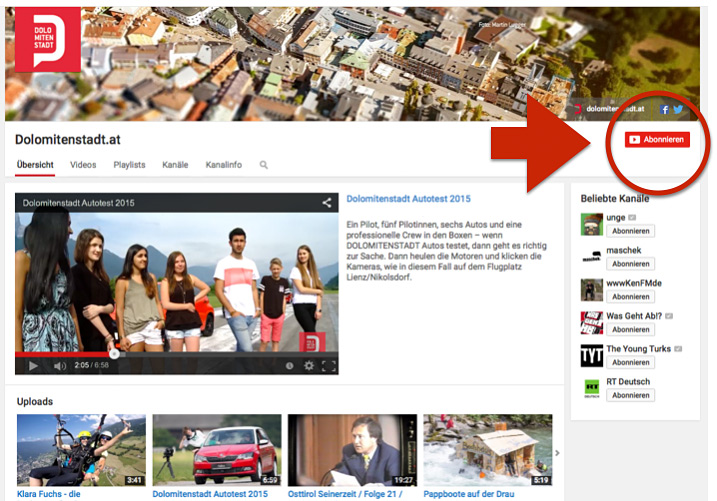Open the Twitter link in the banner
Screen dimensions: 717x501
678,109
